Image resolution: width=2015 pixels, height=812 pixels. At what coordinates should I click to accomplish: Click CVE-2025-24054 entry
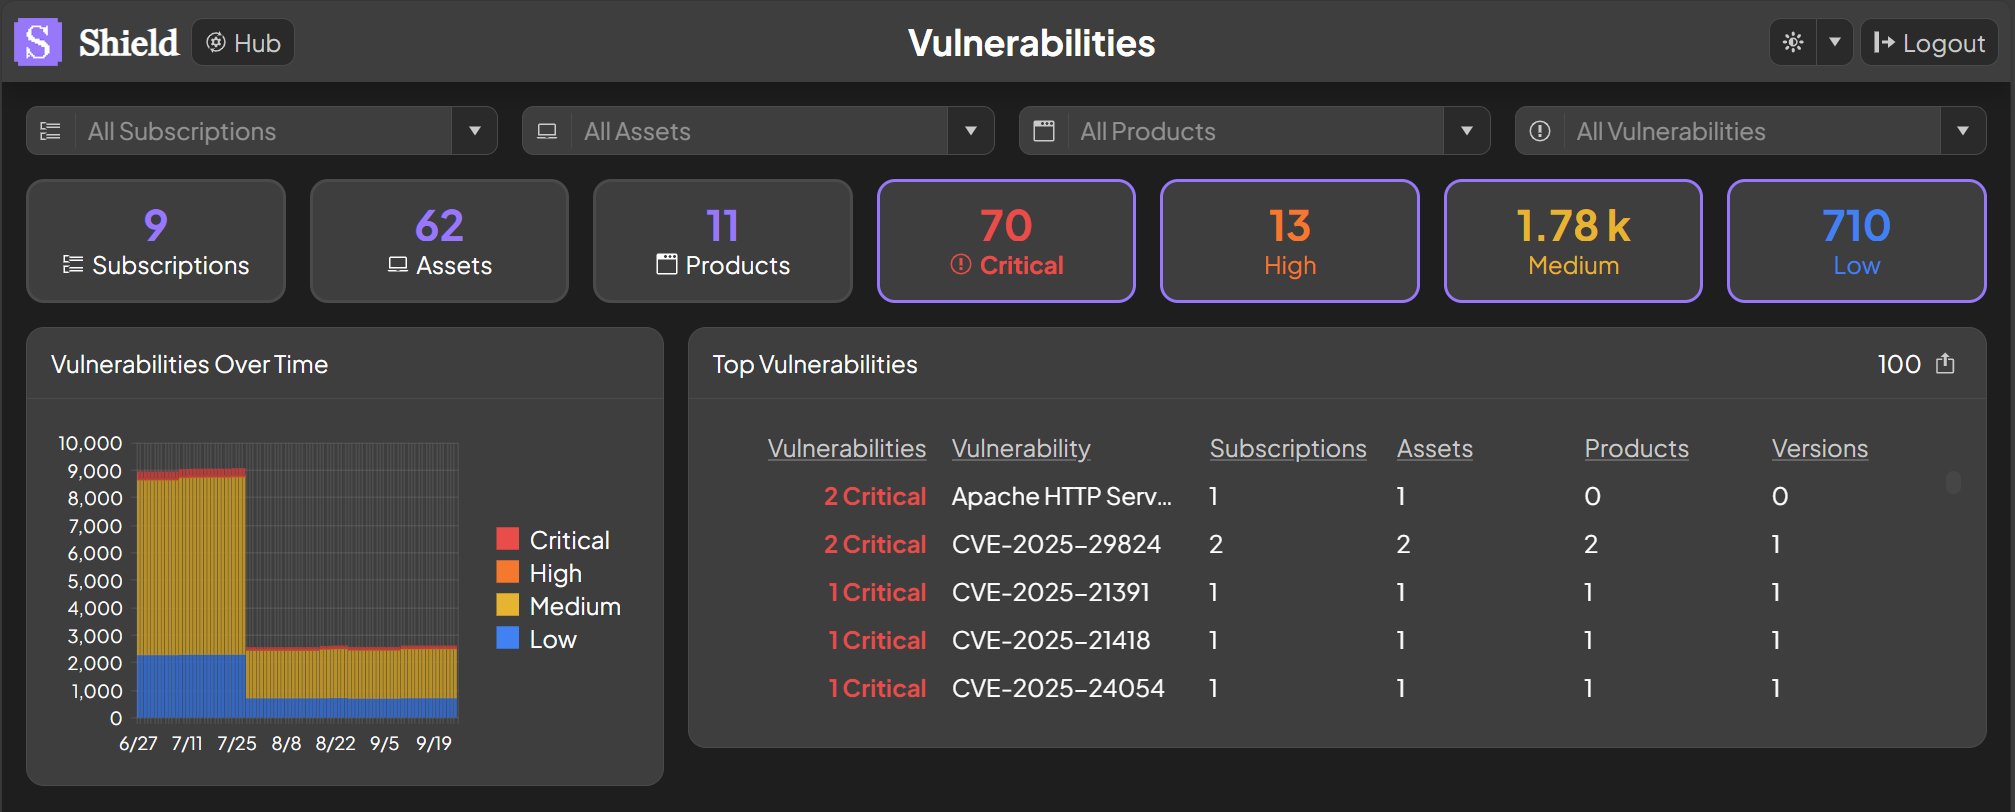[x=1058, y=689]
